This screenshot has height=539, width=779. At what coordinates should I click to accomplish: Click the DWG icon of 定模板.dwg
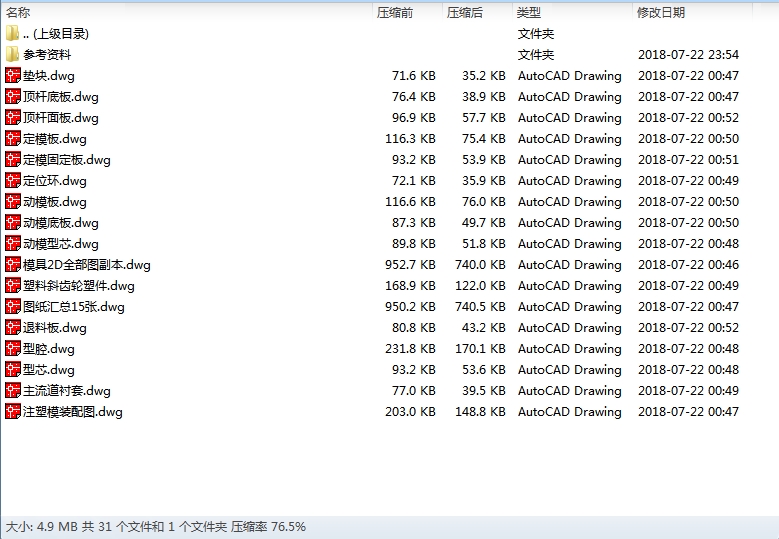12,138
